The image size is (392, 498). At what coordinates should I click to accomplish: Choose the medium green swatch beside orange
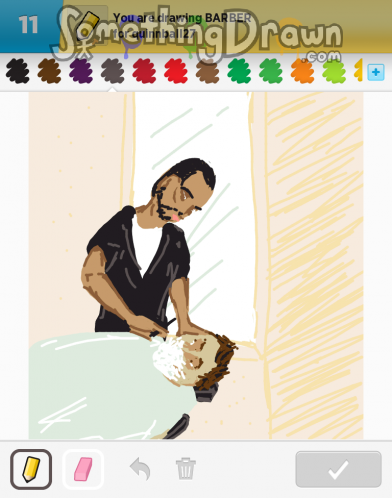coord(271,71)
